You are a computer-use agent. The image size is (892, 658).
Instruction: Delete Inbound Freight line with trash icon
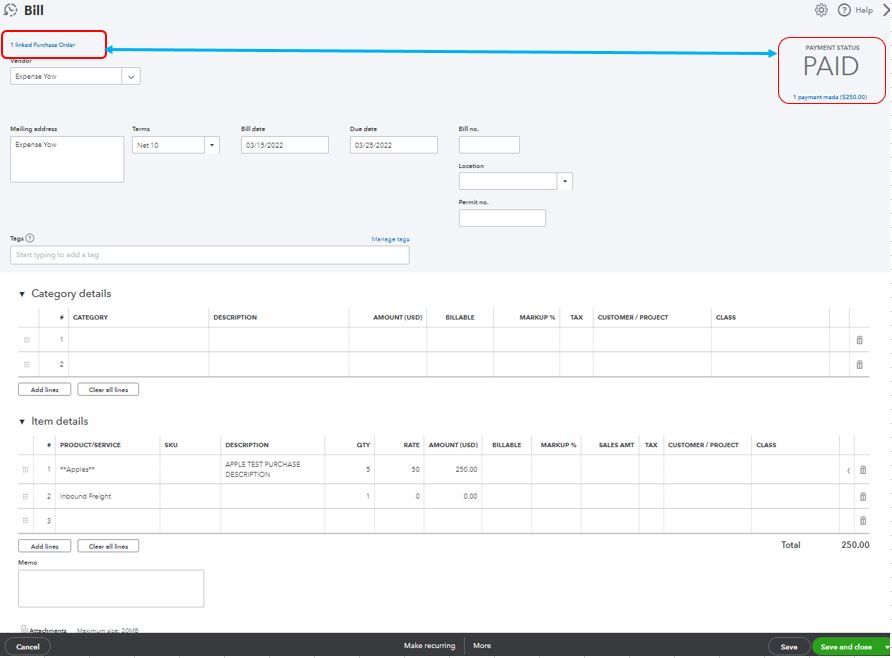tap(862, 497)
